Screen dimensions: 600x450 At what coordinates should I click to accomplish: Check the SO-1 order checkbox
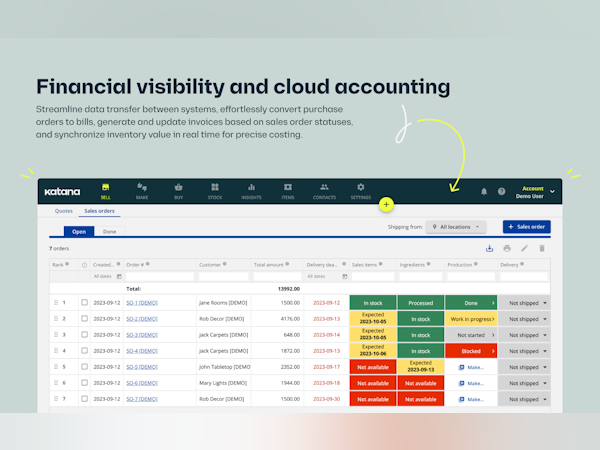[84, 303]
